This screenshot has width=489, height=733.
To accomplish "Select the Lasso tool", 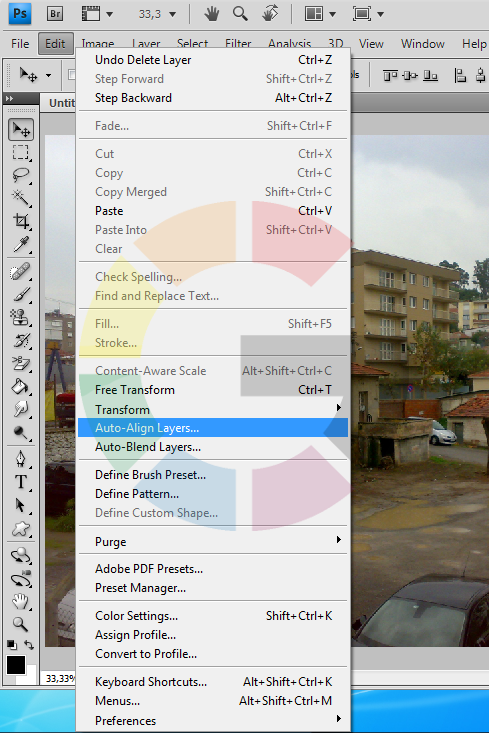I will coord(21,175).
